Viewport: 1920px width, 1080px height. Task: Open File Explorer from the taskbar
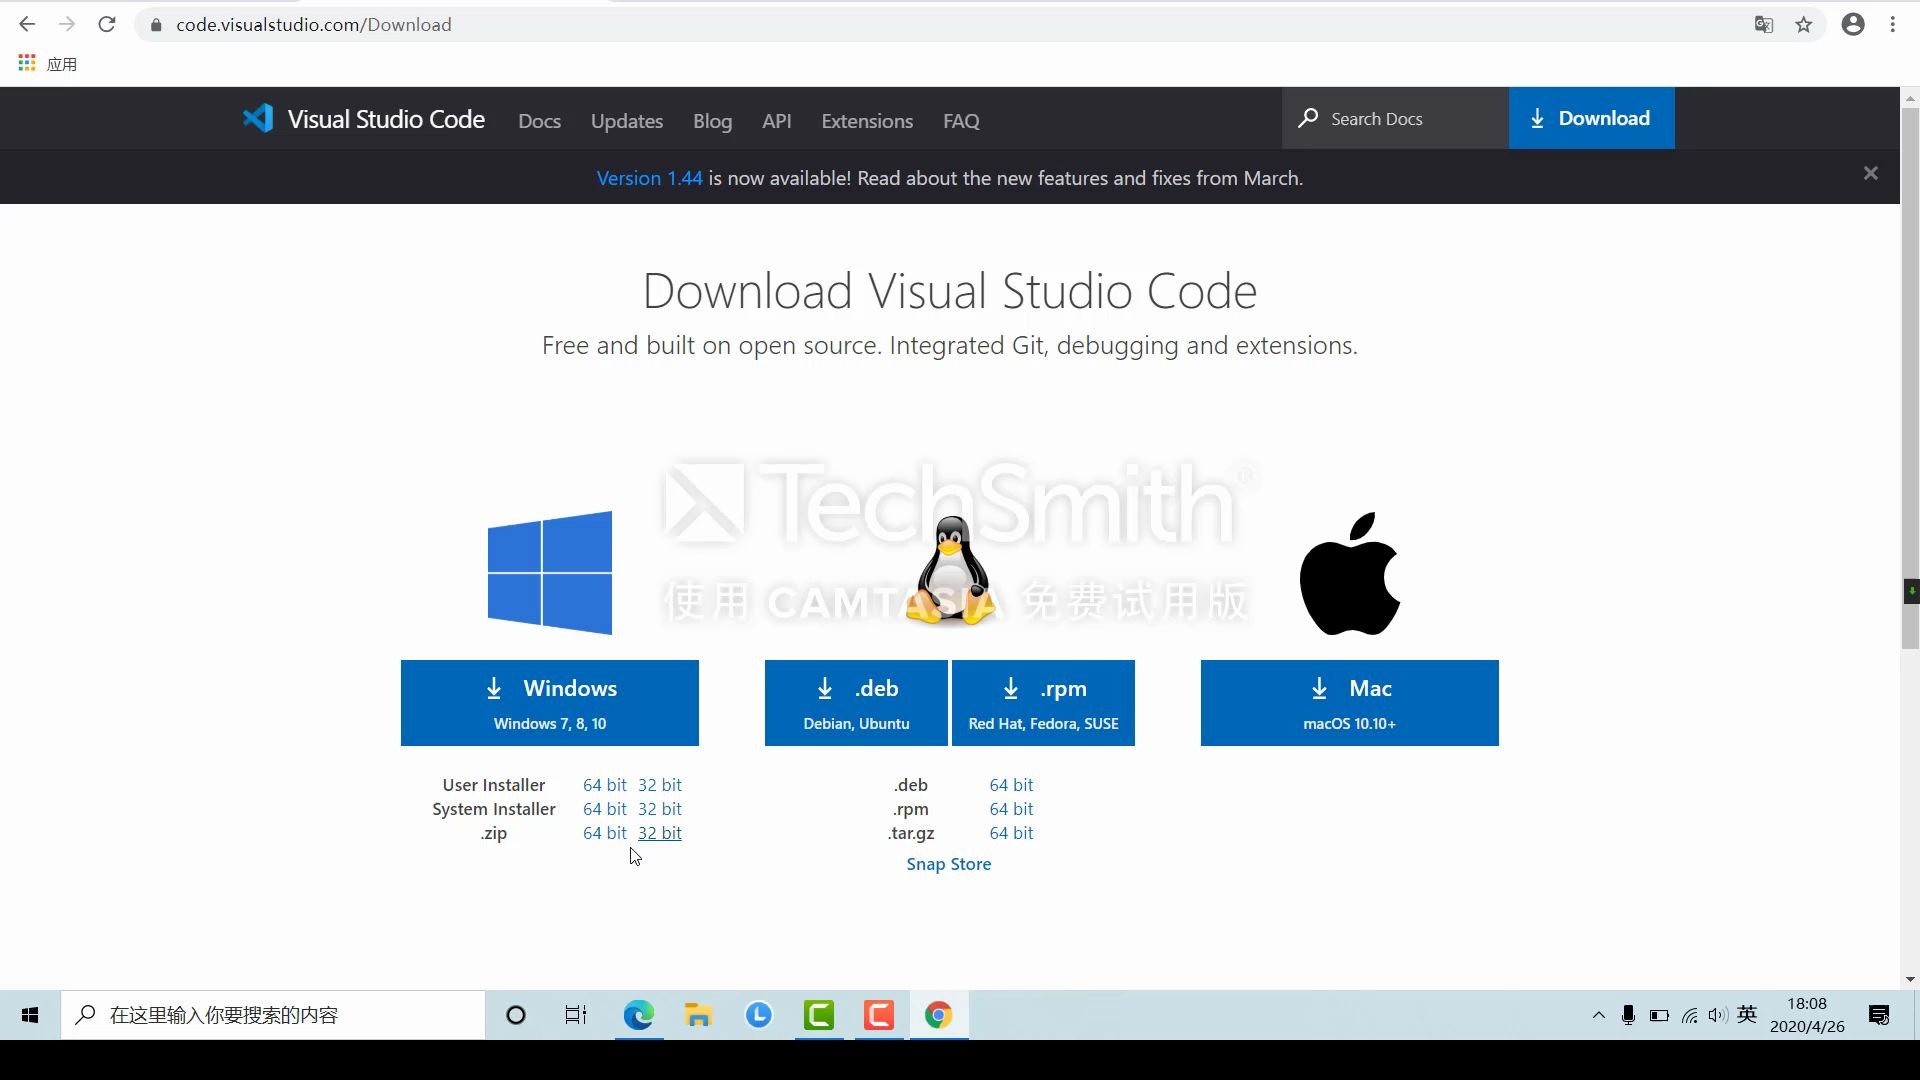(698, 1015)
